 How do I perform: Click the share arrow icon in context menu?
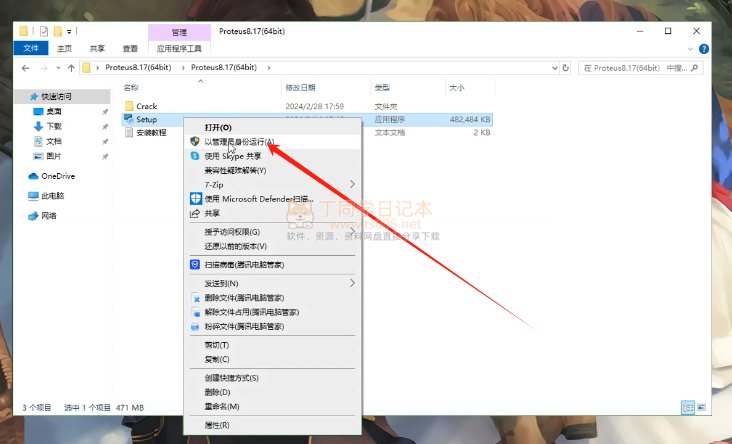pos(195,213)
